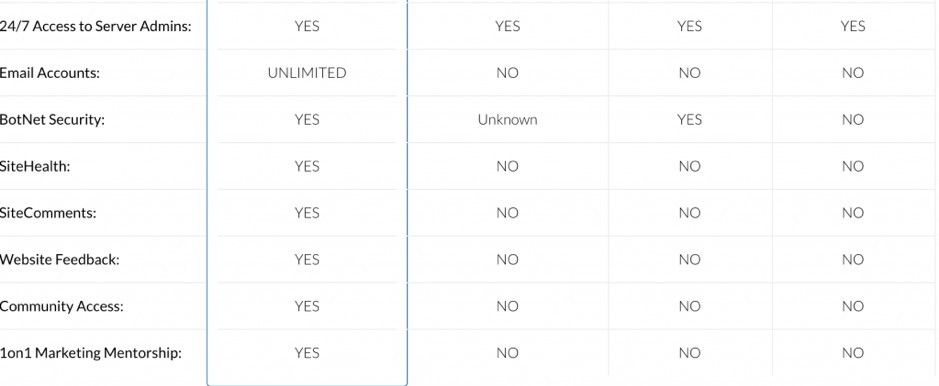The image size is (939, 386).
Task: Click '24/7 Access to Server Admins:' label
Action: click(96, 26)
